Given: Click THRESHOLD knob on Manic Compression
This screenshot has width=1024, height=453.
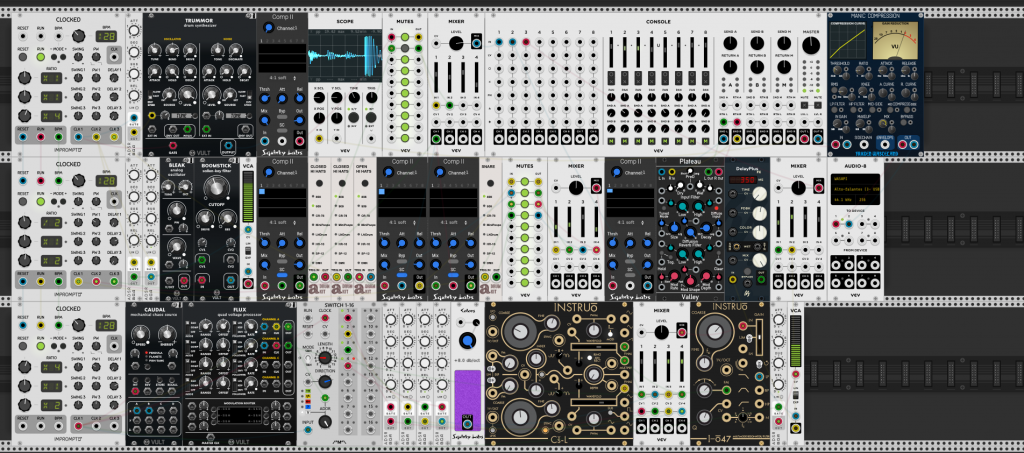Looking at the screenshot, I should point(839,72).
